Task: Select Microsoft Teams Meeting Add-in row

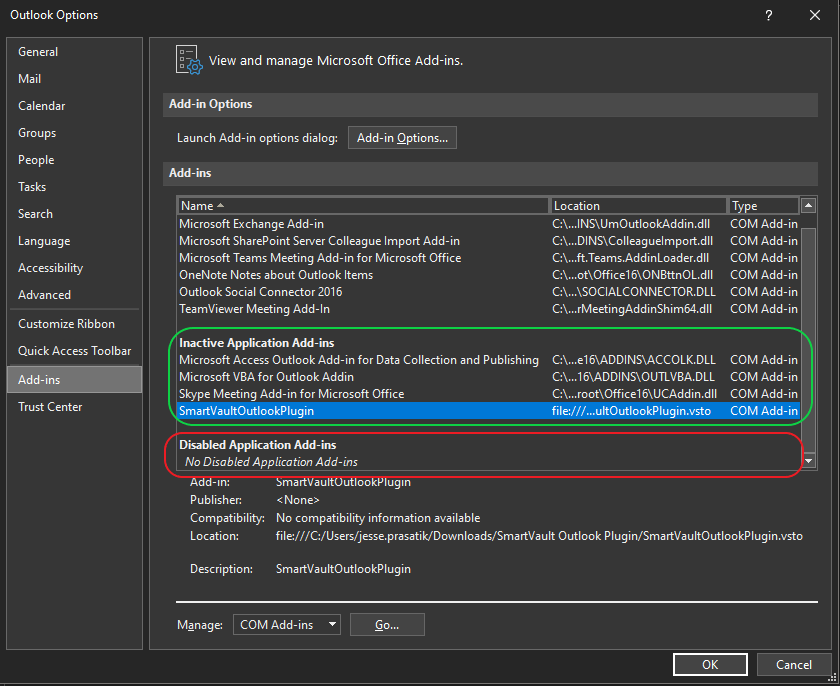Action: 489,258
